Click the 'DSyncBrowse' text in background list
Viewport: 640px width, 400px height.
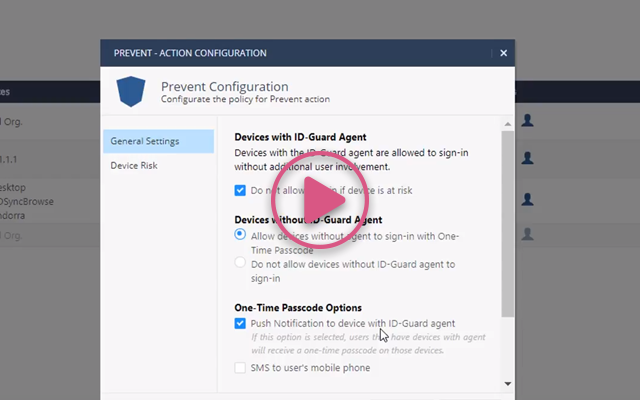click(x=26, y=202)
